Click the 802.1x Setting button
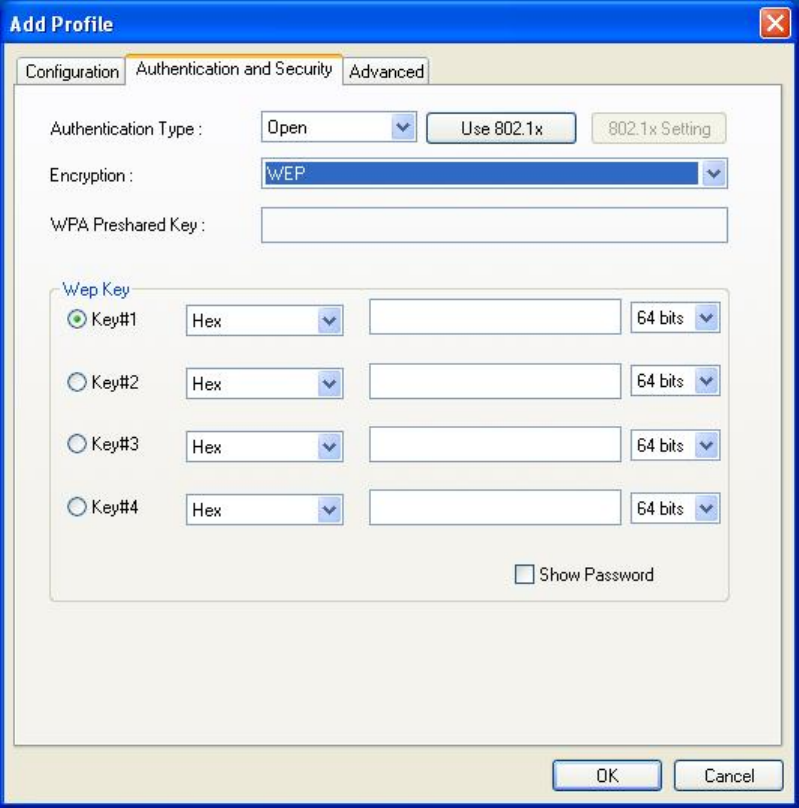Screen dimensions: 799x808 pyautogui.click(x=658, y=128)
